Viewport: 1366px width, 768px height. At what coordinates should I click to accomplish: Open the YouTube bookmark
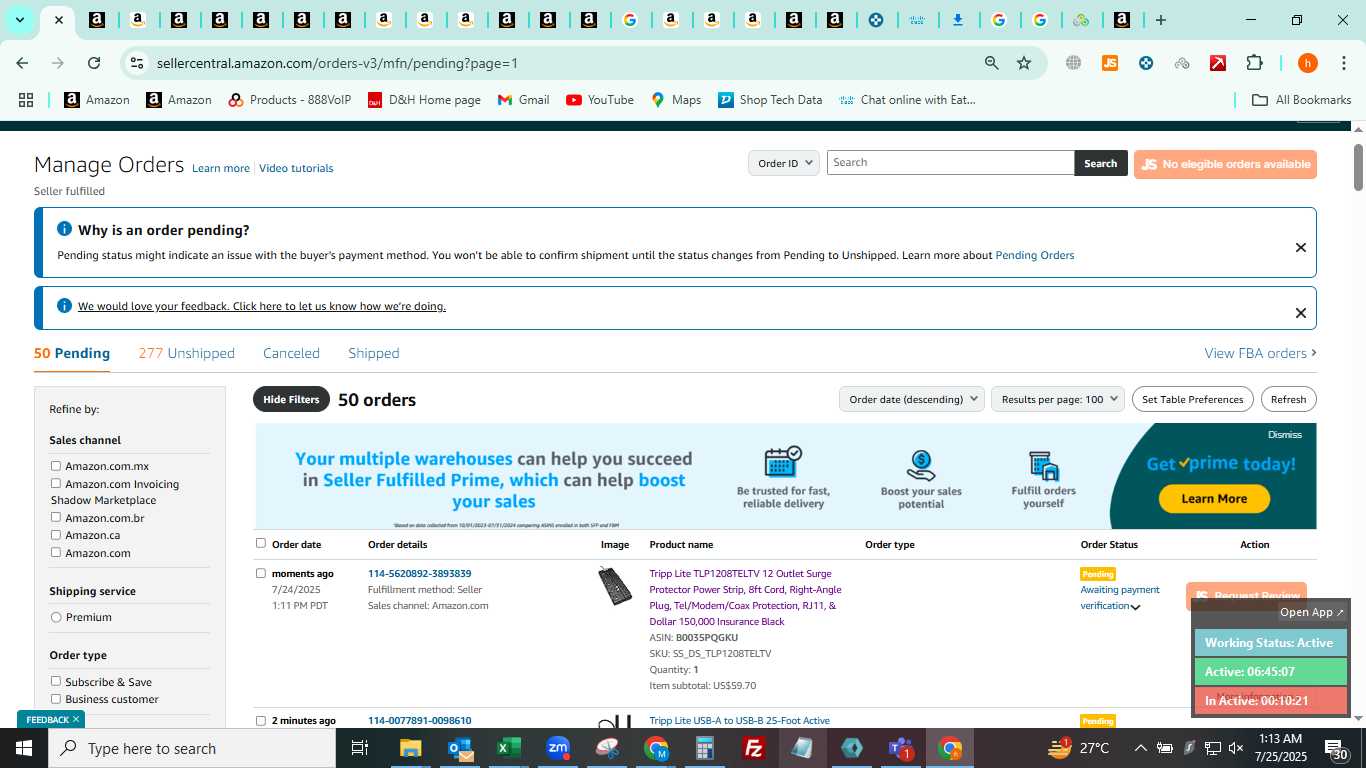(600, 100)
